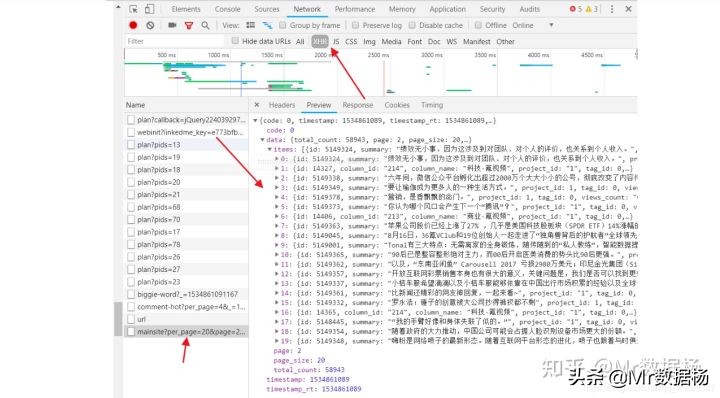
Task: Open the Performance tab
Action: click(x=354, y=9)
